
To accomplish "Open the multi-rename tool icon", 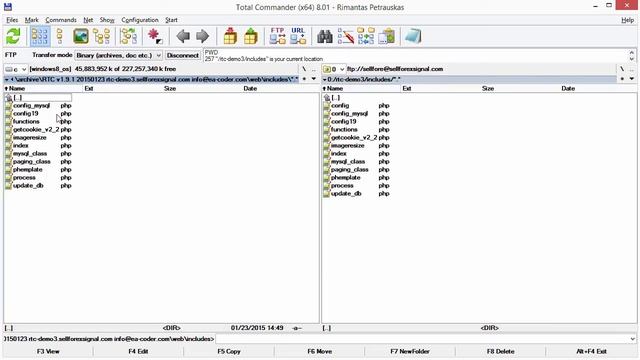I will pos(346,36).
